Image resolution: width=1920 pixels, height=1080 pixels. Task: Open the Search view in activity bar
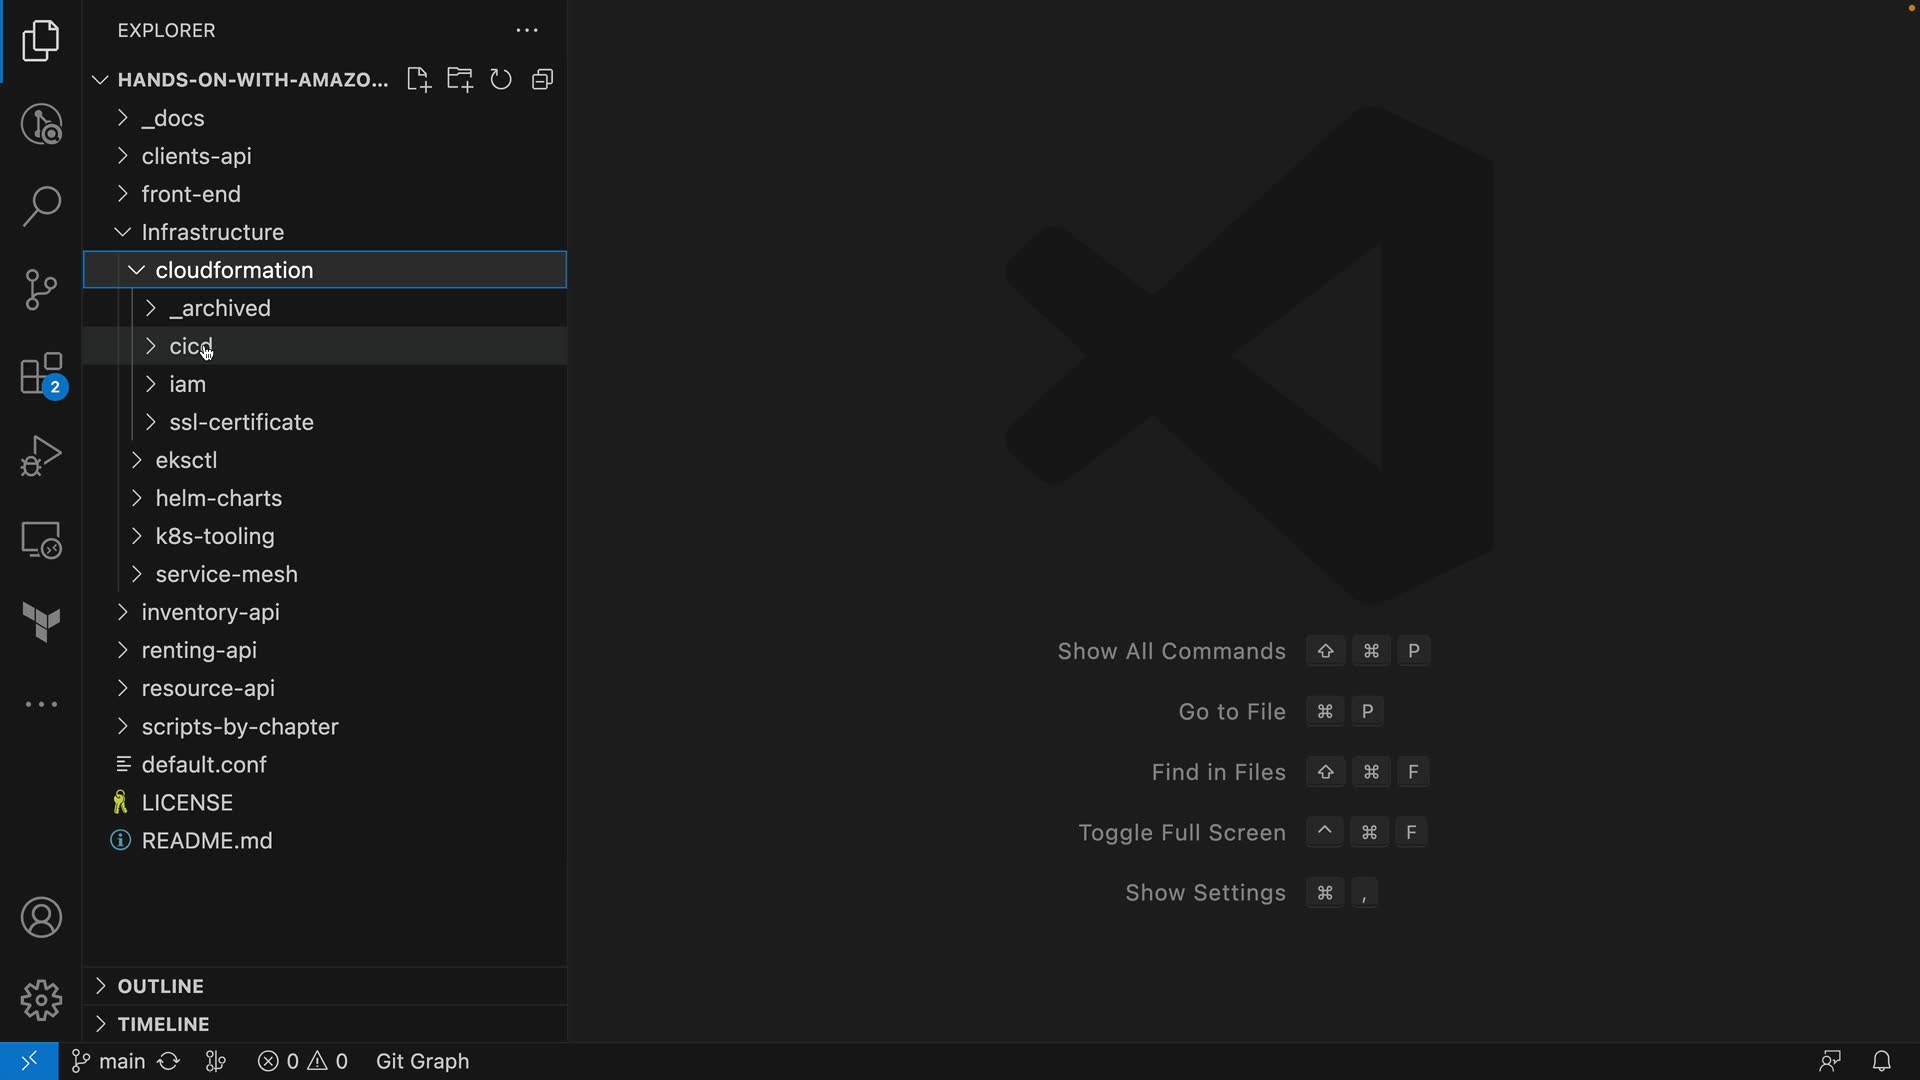click(41, 207)
